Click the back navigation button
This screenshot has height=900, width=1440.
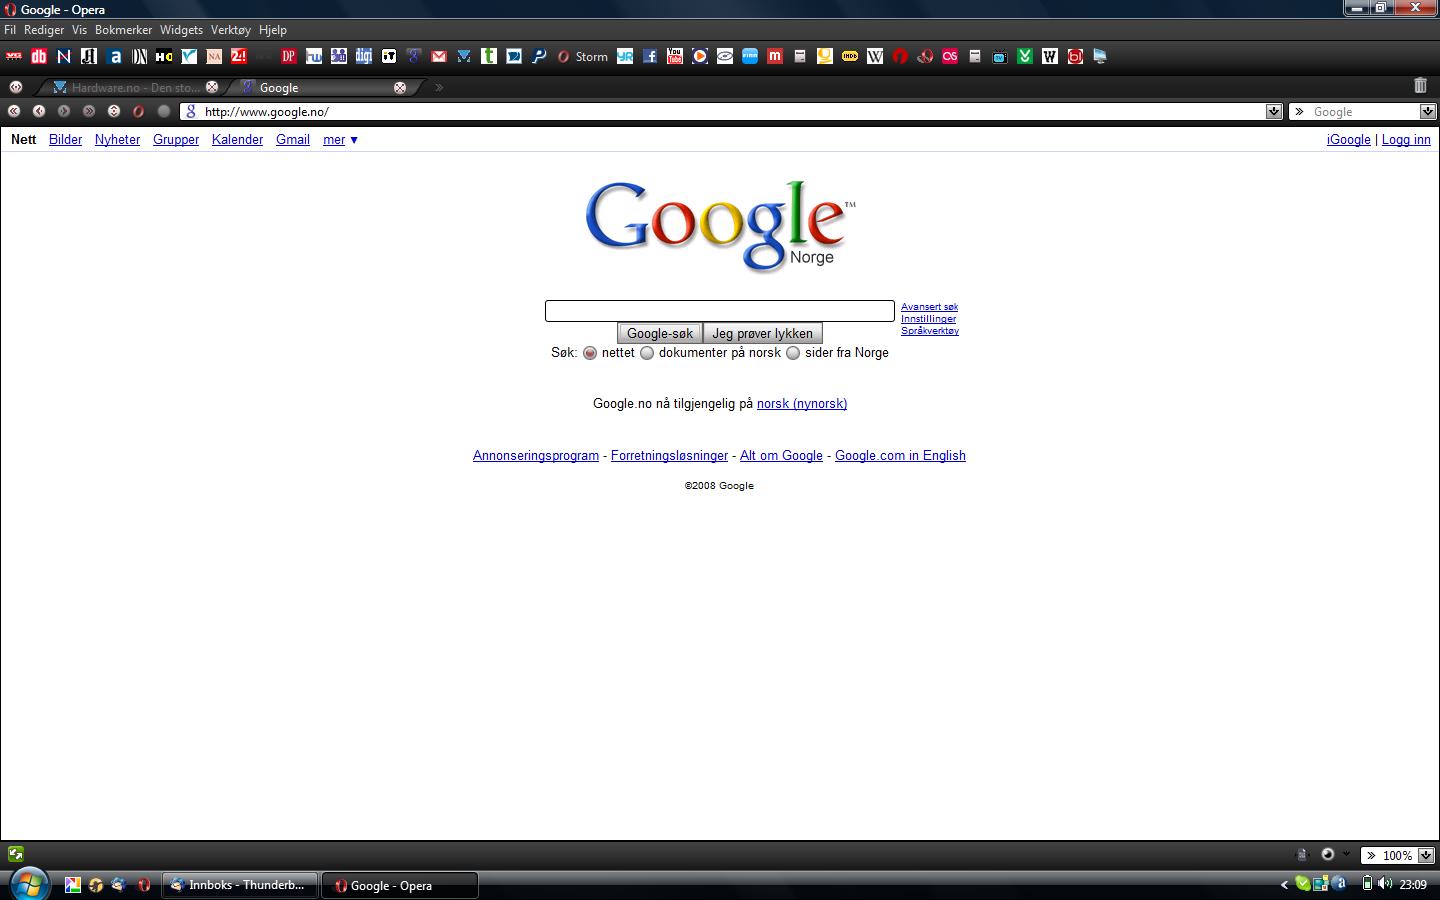tap(39, 111)
